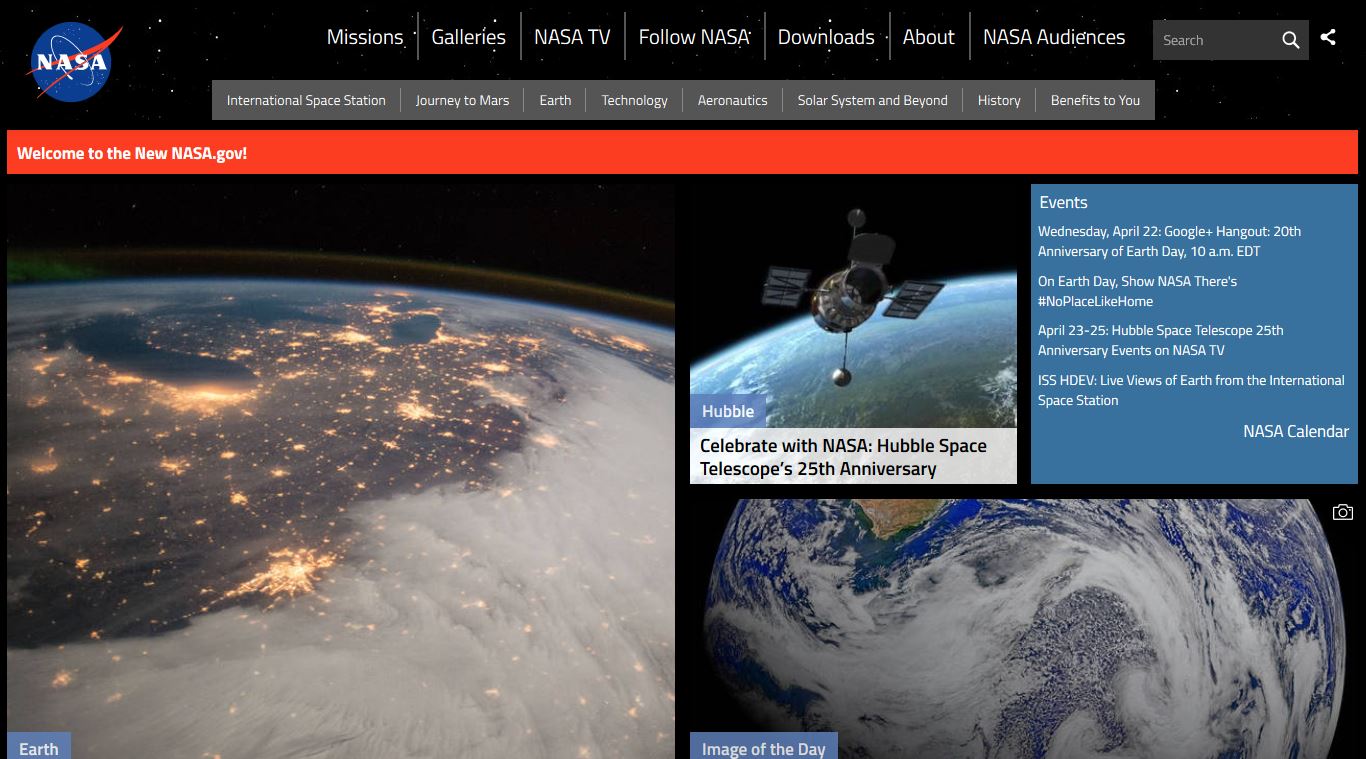Open the Earth city lights photo
The width and height of the screenshot is (1366, 759).
point(341,470)
